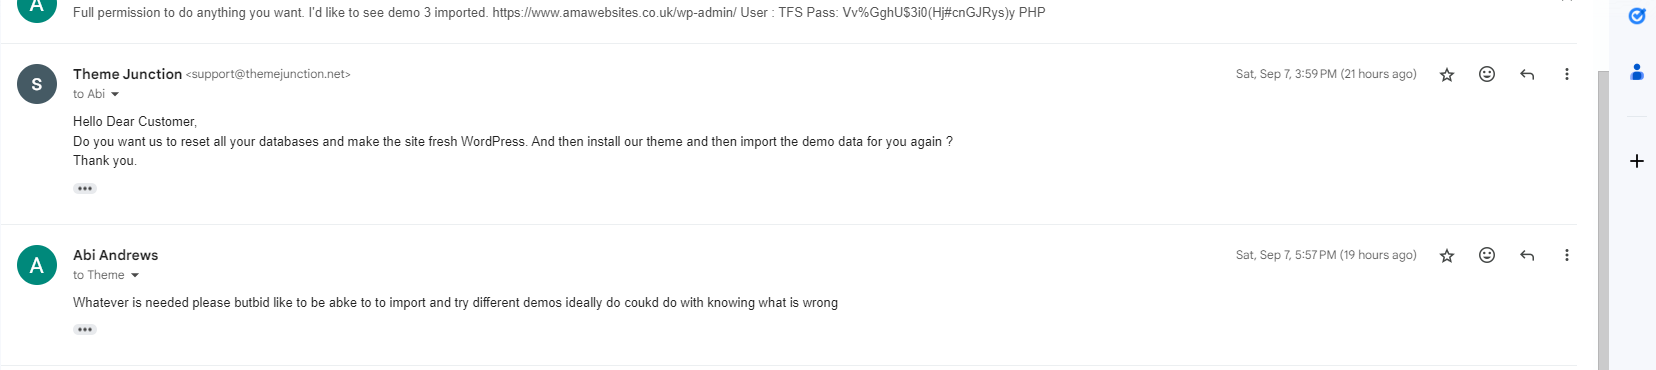
Task: Open more options for Theme Junction message
Action: pos(1567,75)
